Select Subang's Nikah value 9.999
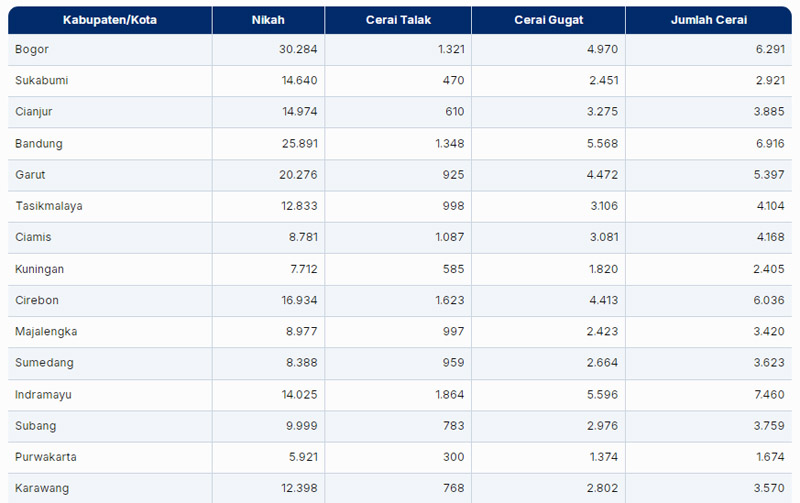Screen dimensions: 800x503 tap(301, 426)
